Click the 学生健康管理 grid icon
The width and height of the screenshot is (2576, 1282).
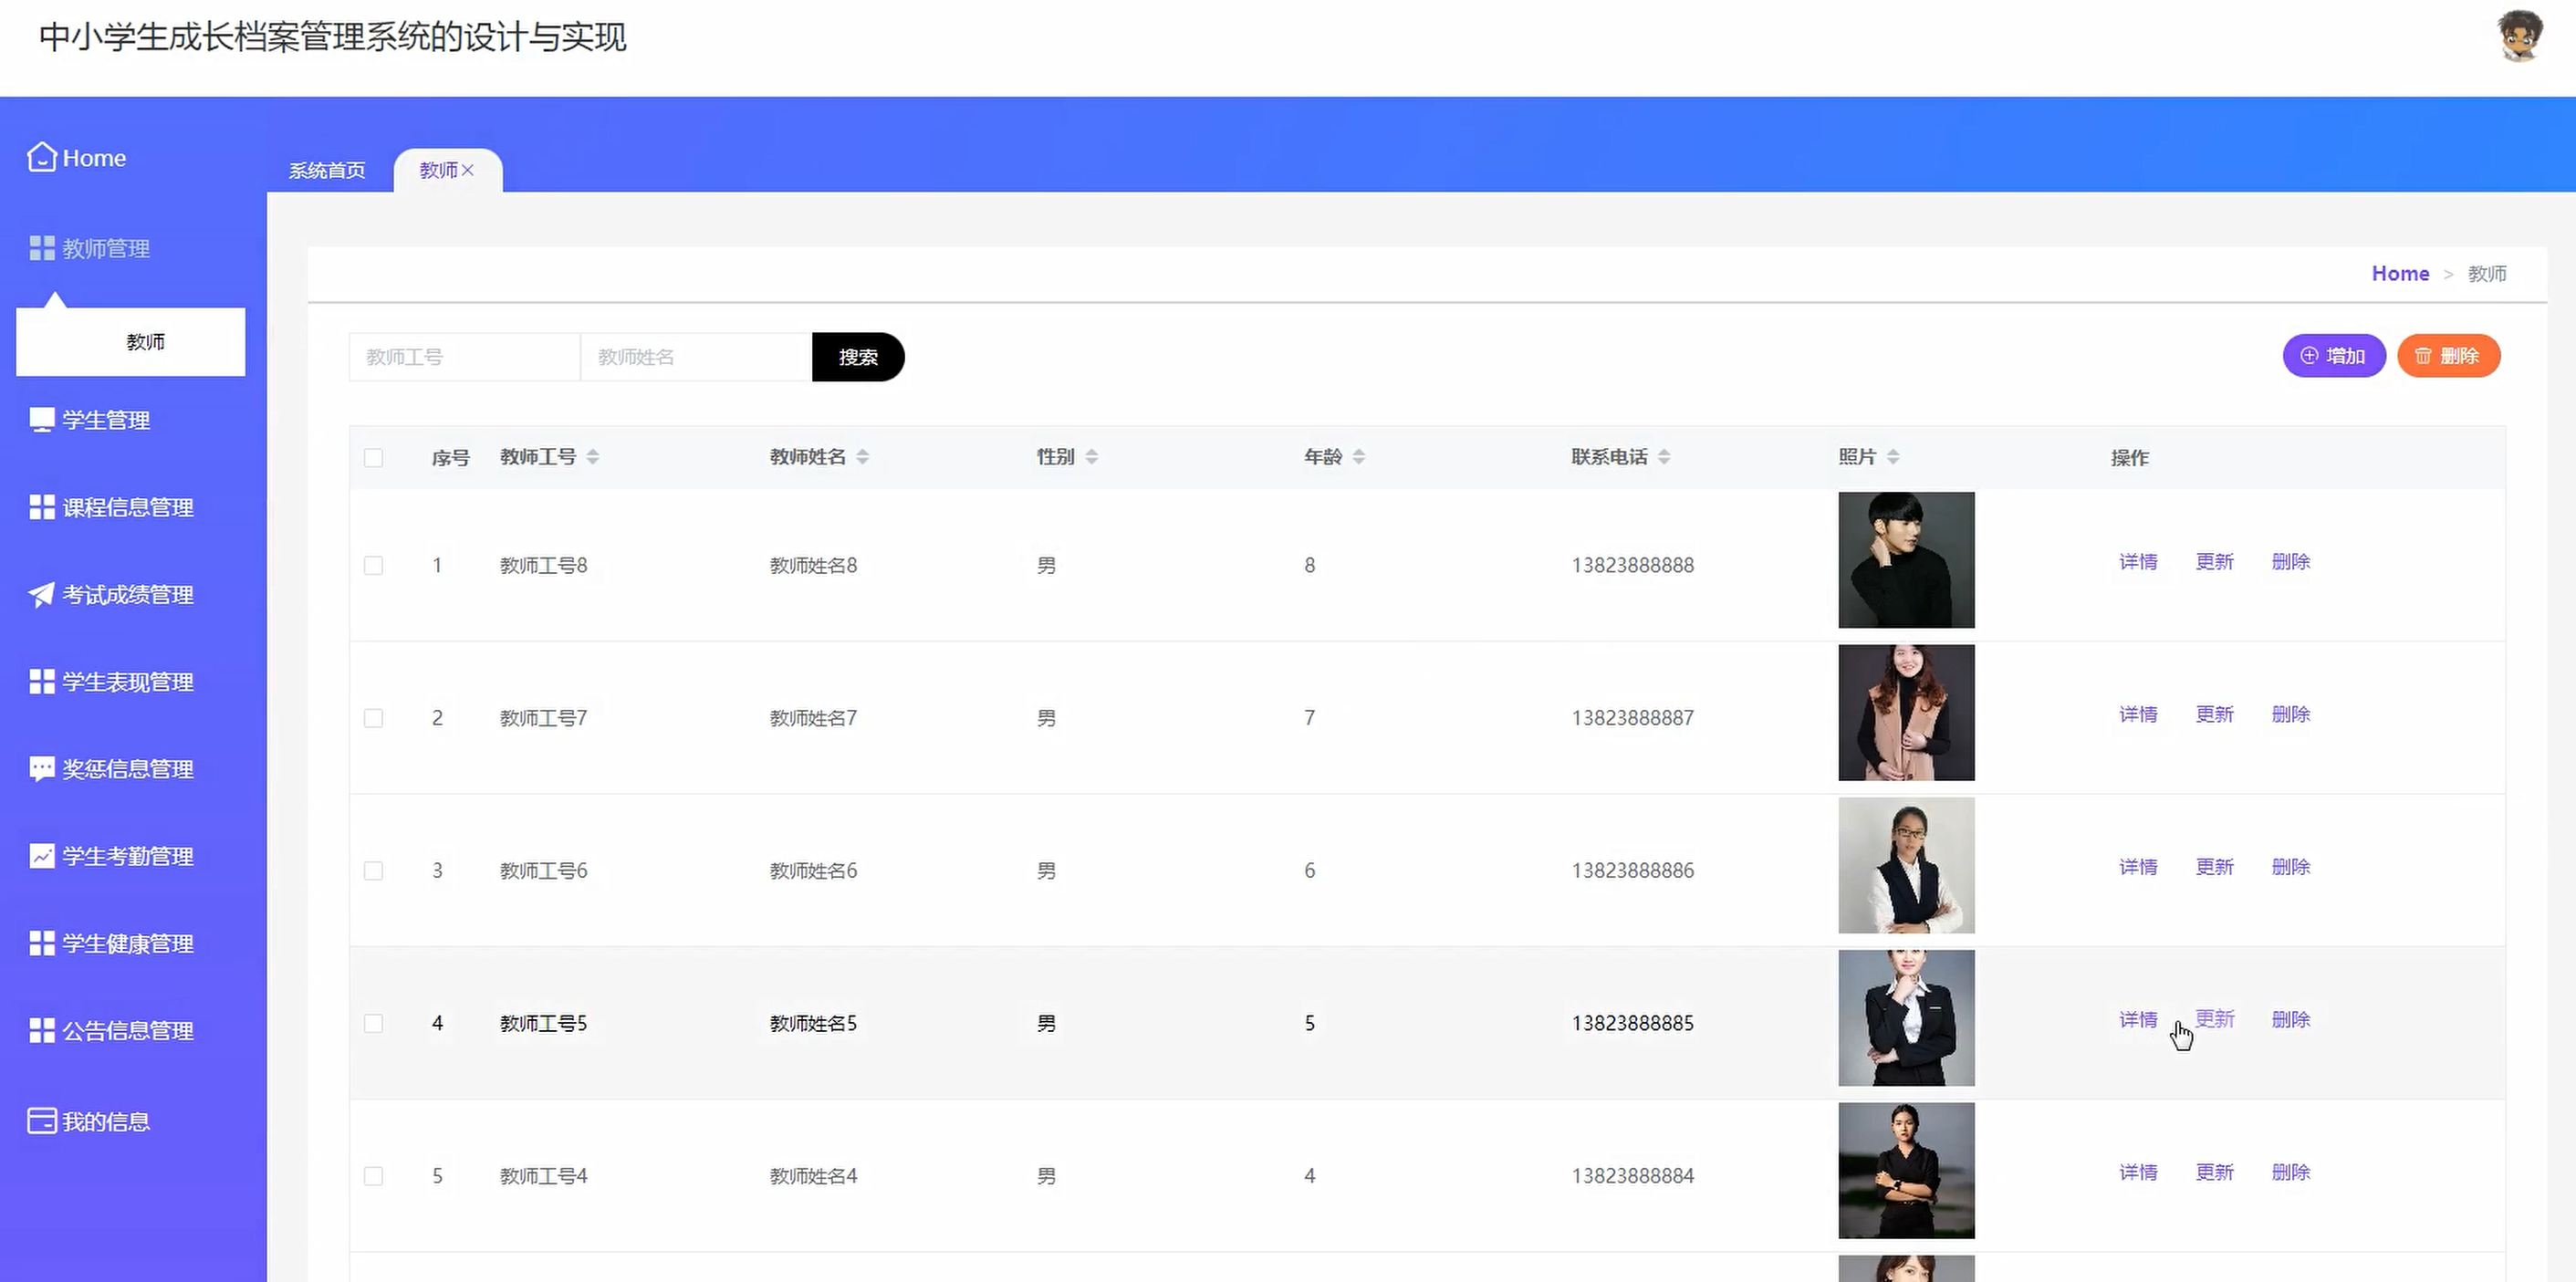[x=42, y=943]
